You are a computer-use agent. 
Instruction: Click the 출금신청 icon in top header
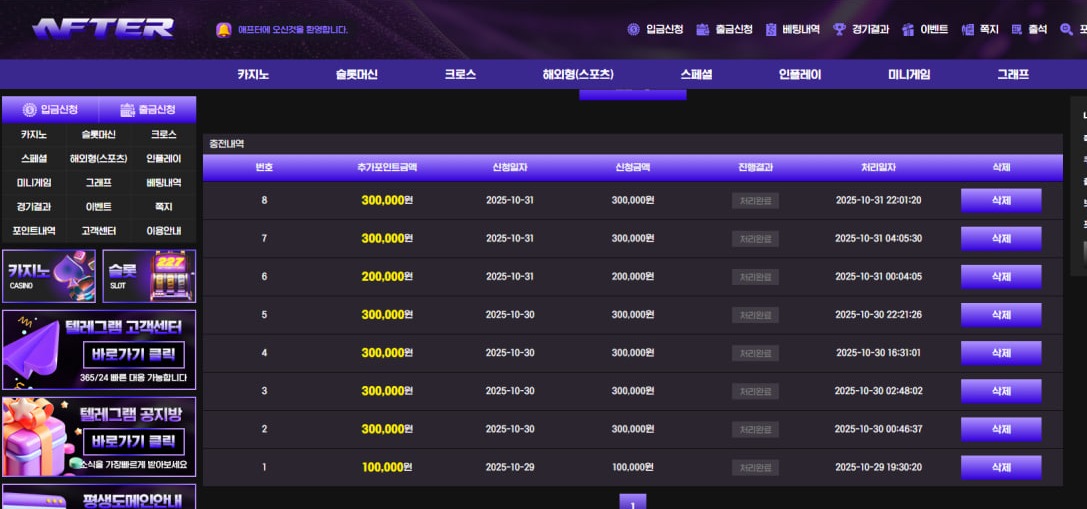(x=703, y=30)
